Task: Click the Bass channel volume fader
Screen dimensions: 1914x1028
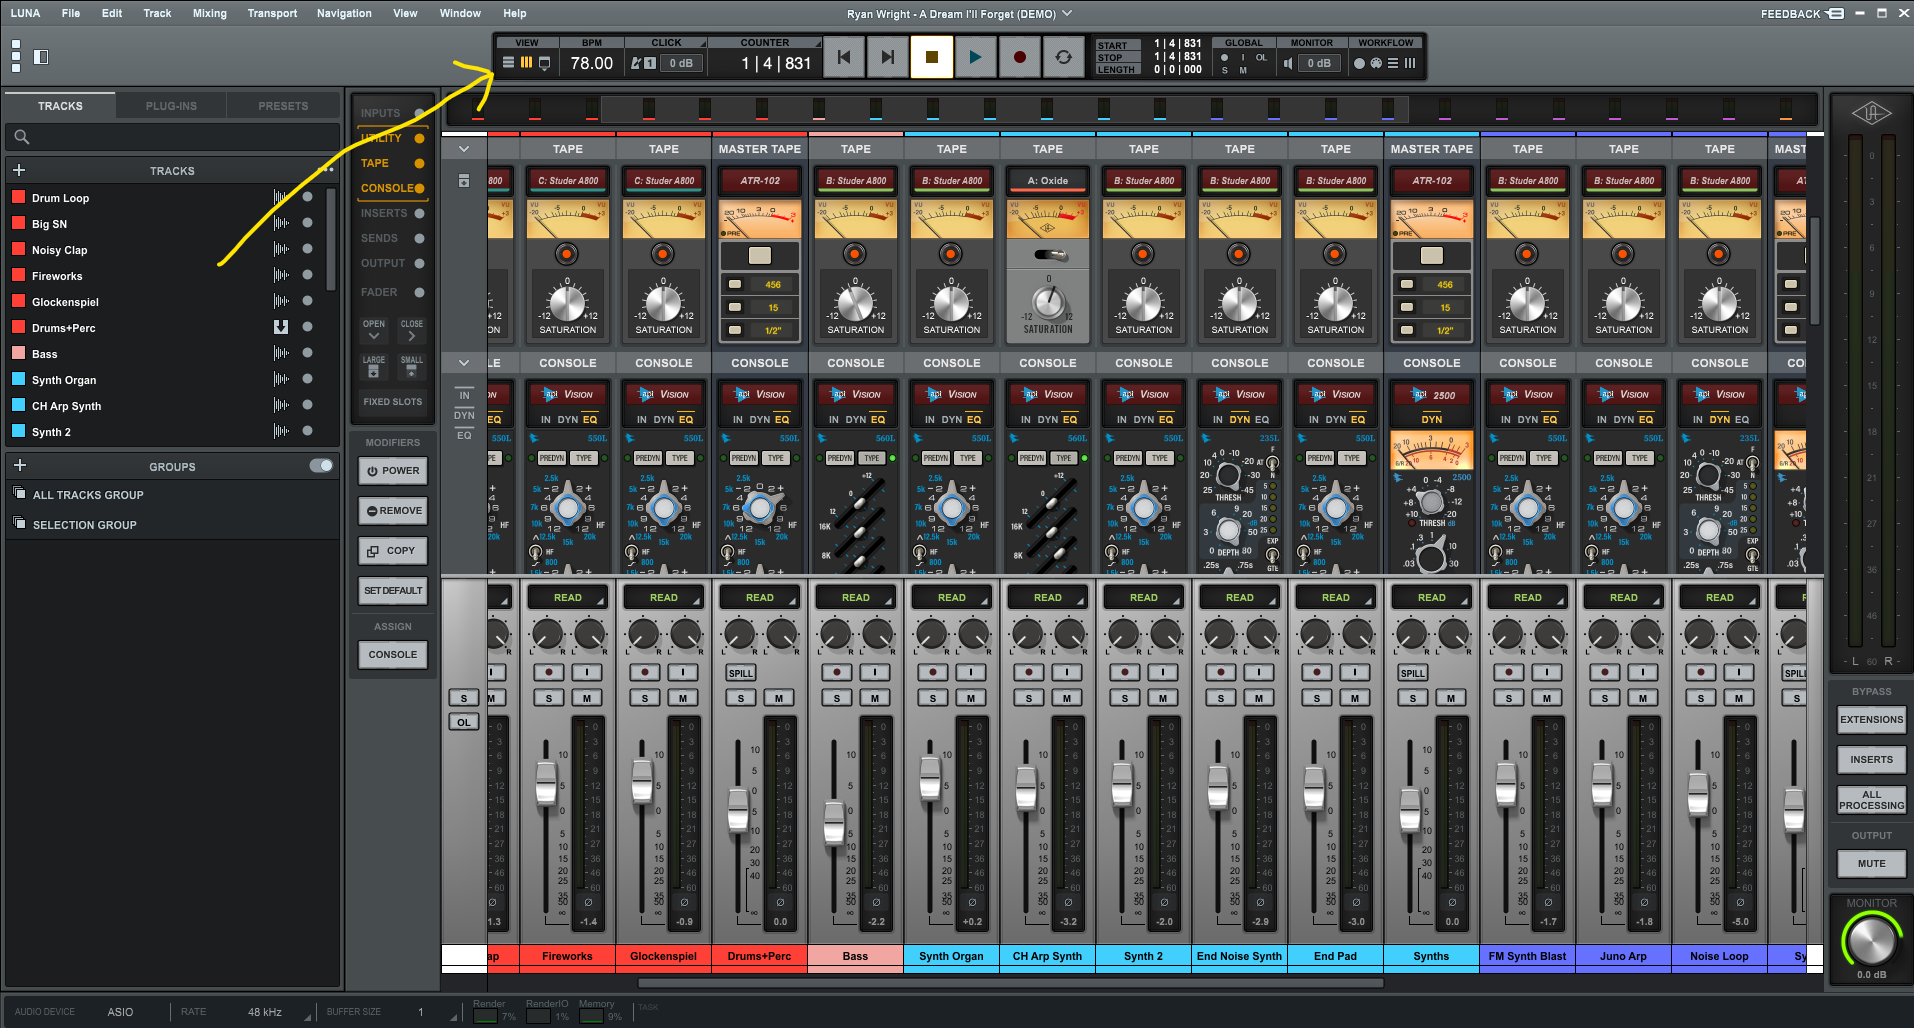Action: [x=834, y=823]
